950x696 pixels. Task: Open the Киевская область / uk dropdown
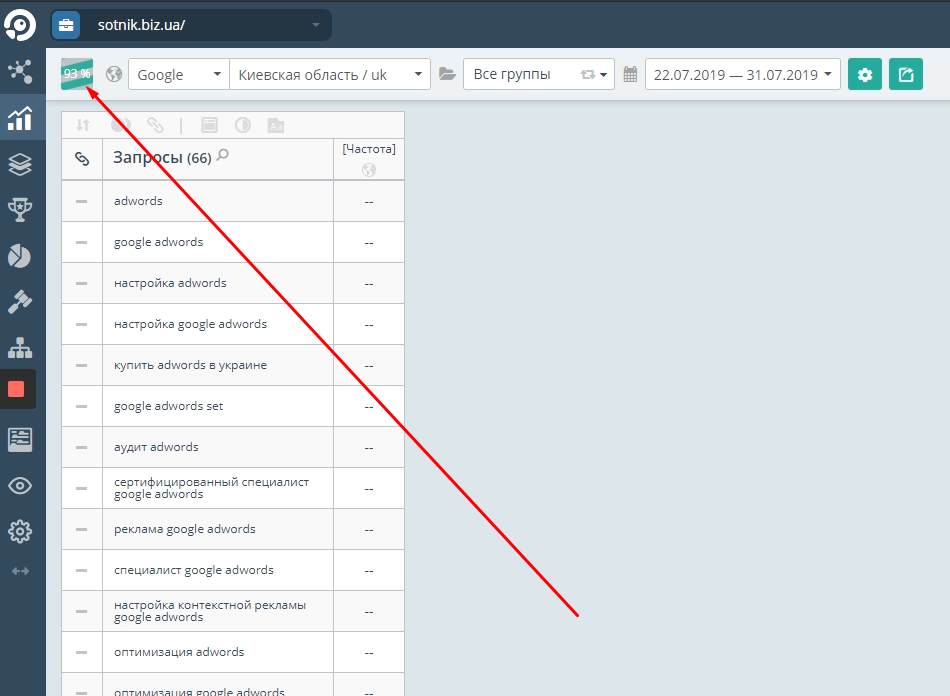pos(330,74)
